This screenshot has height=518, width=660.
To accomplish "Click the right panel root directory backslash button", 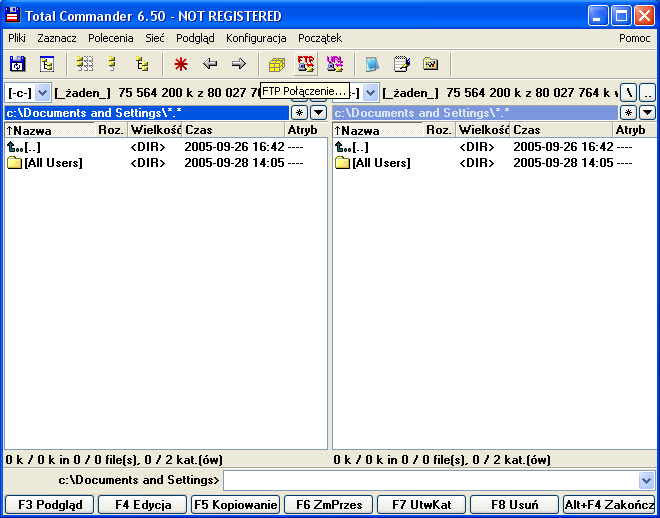I will point(628,93).
